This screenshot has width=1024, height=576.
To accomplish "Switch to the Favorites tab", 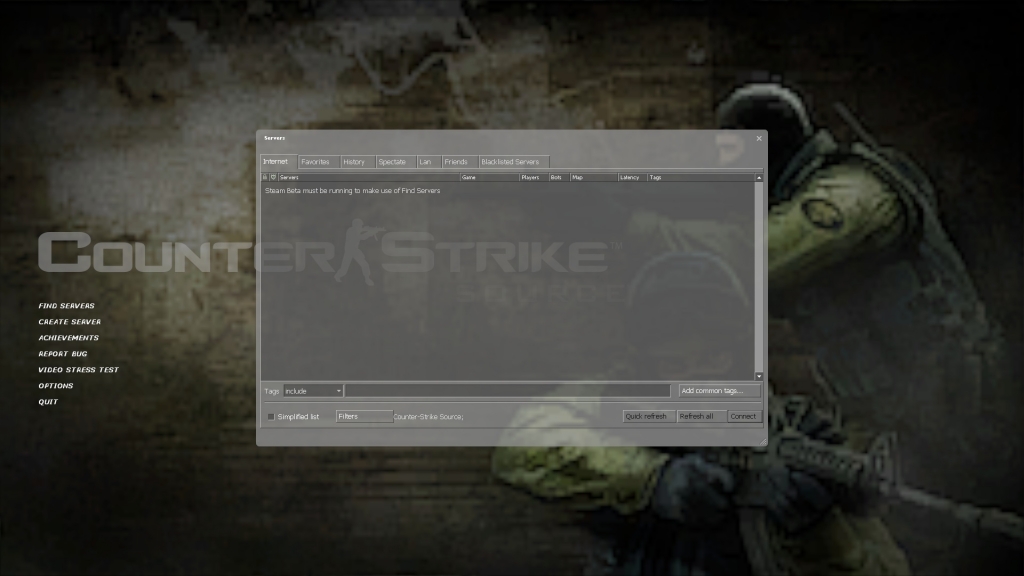I will point(315,161).
